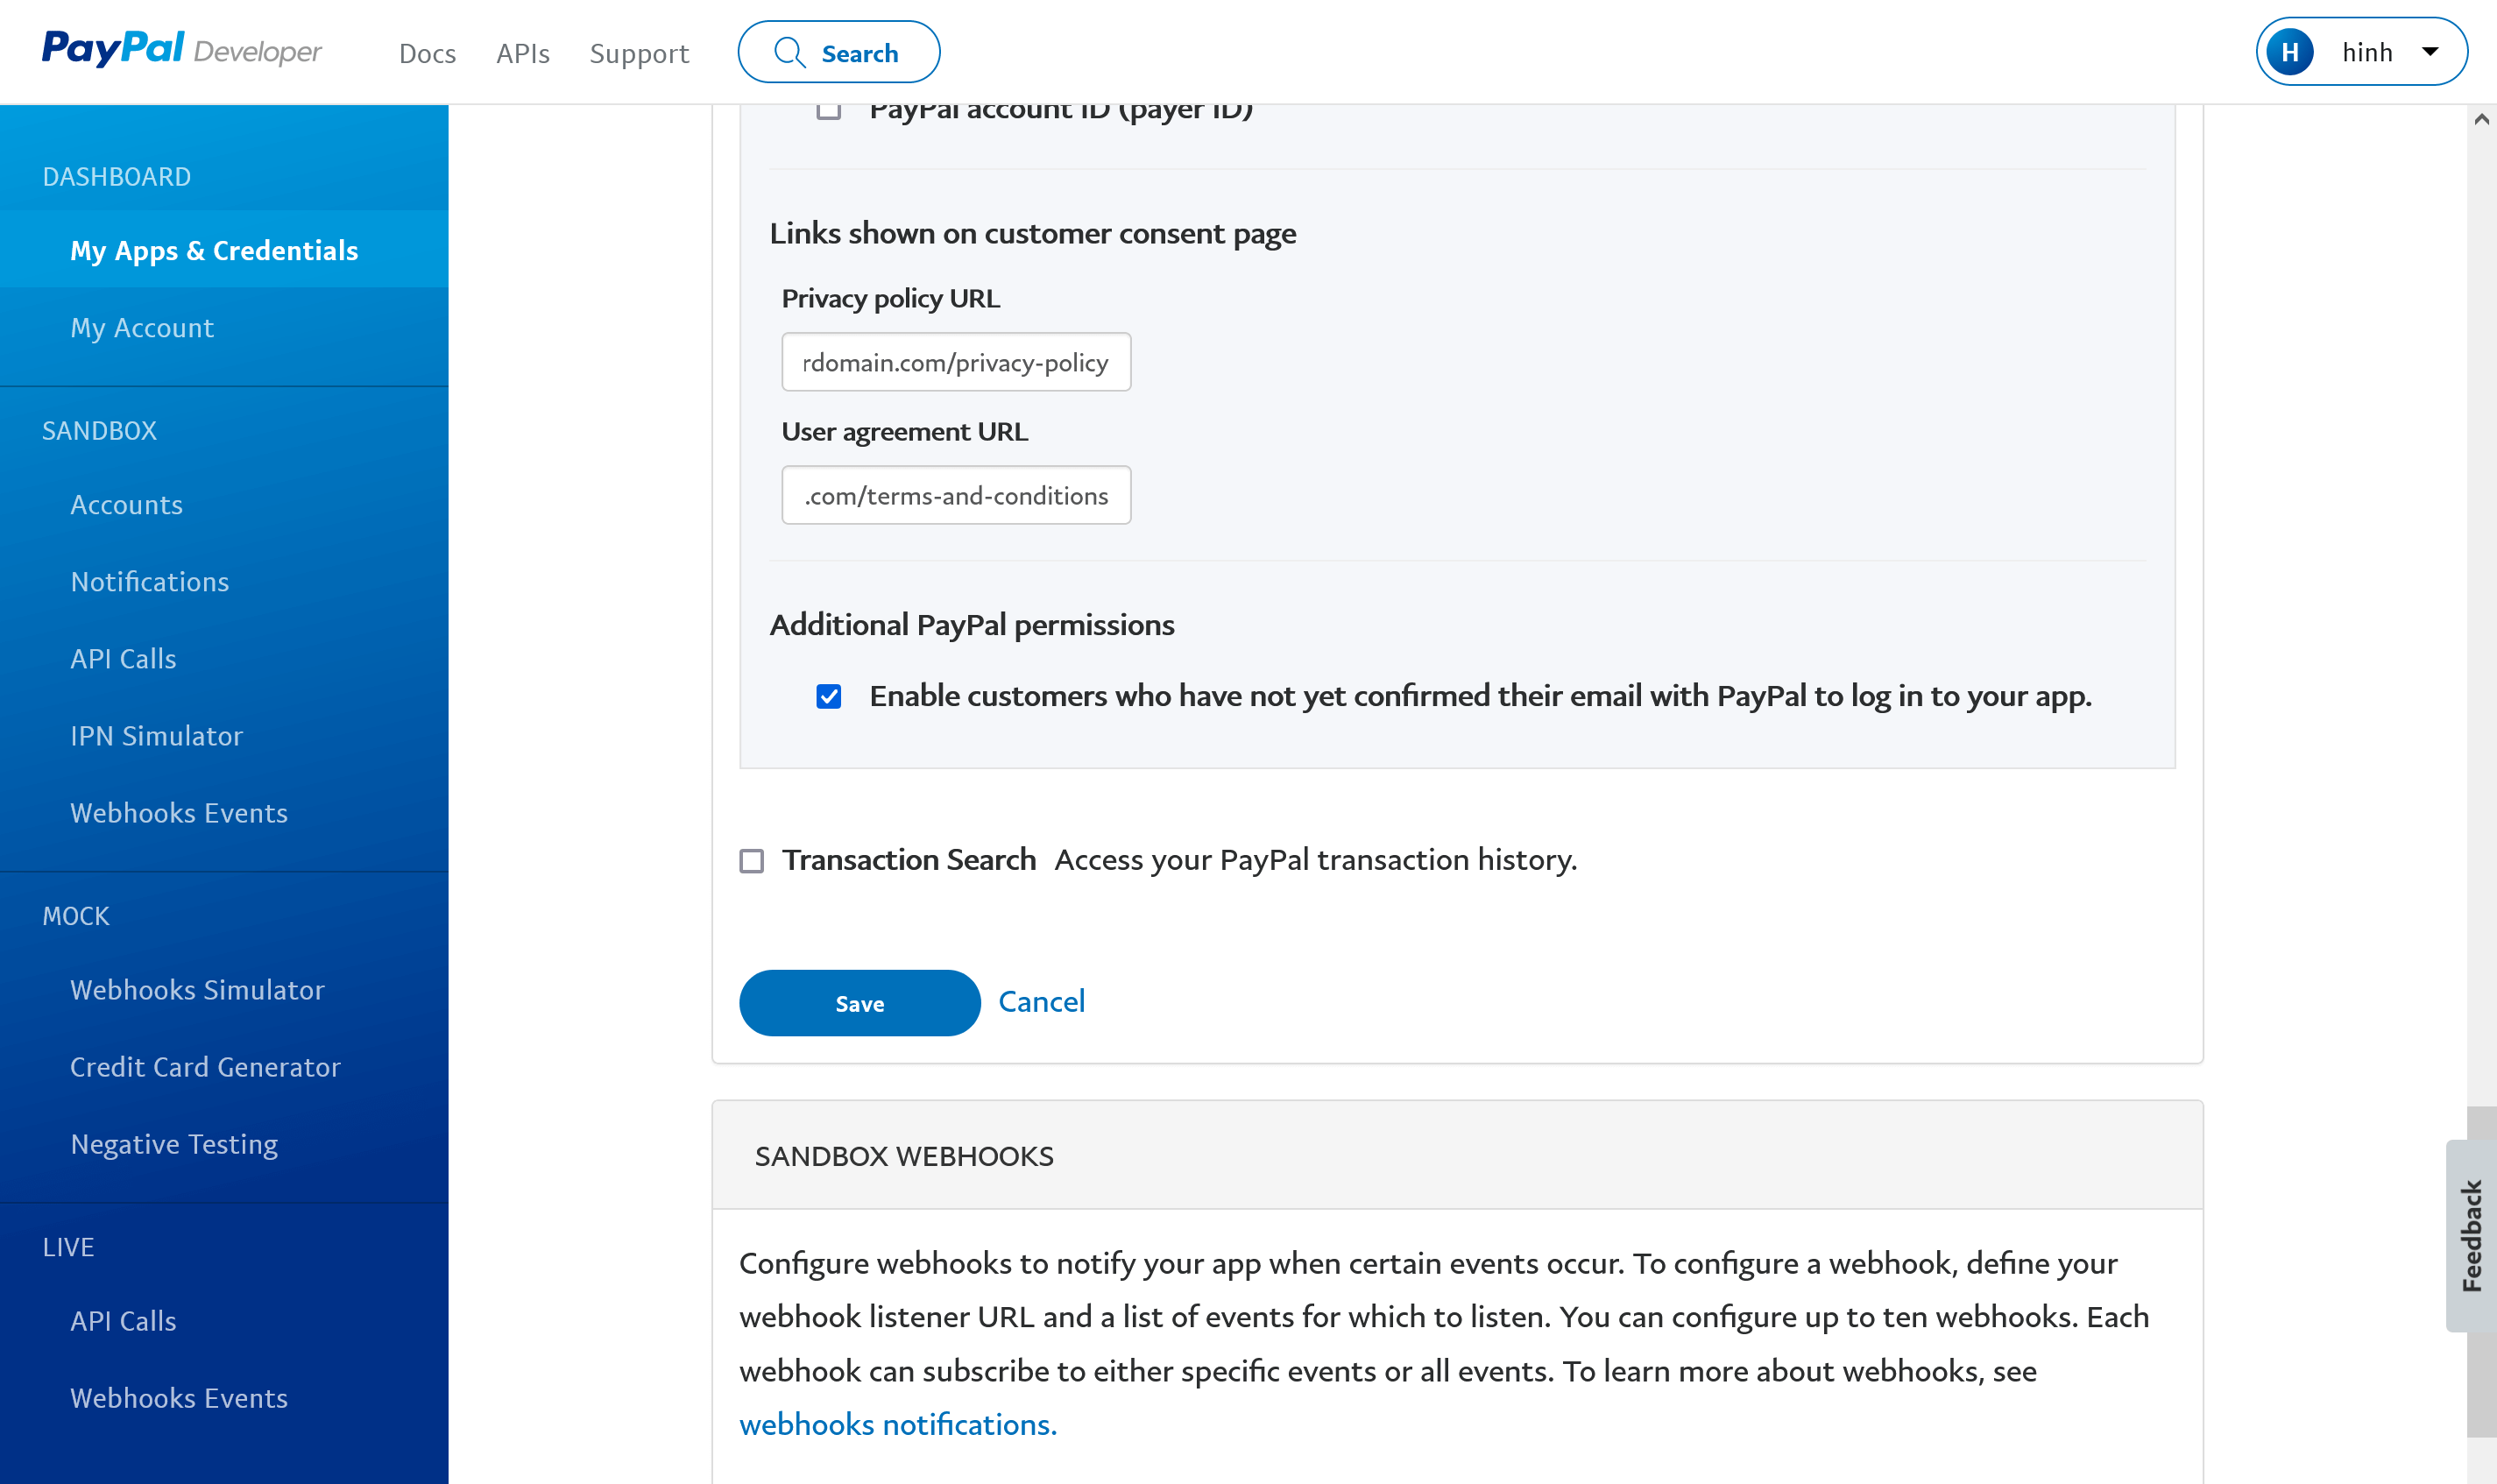This screenshot has height=1484, width=2497.
Task: Open the Feedback side tab
Action: [2471, 1236]
